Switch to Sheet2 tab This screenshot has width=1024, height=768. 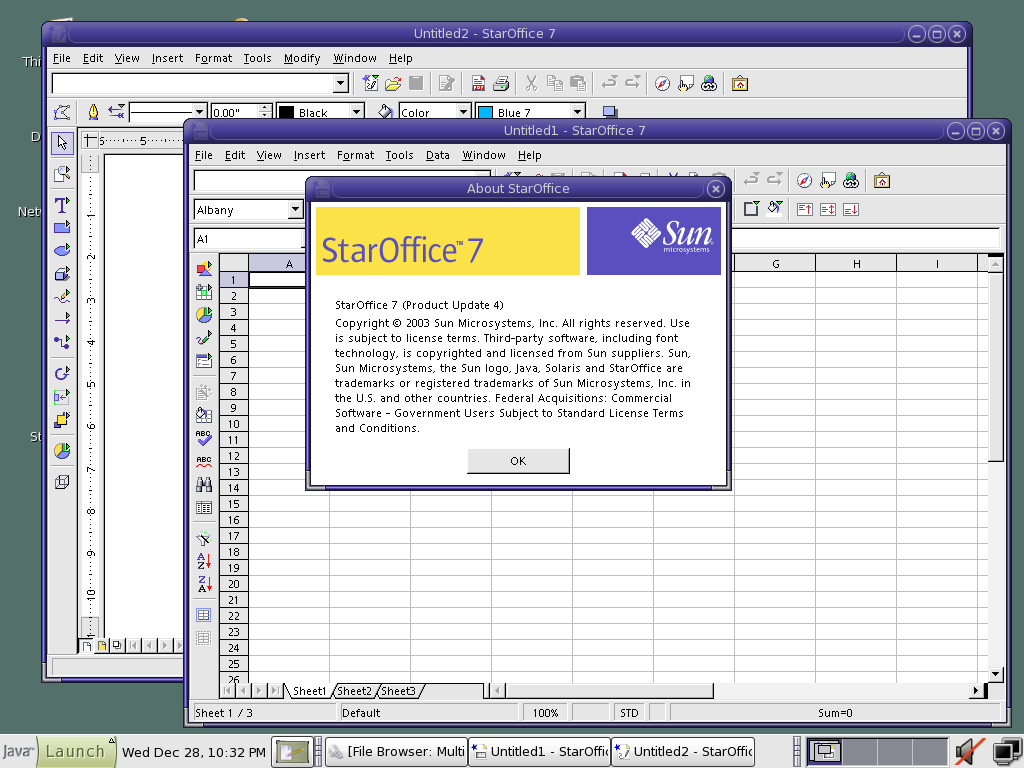pyautogui.click(x=354, y=691)
